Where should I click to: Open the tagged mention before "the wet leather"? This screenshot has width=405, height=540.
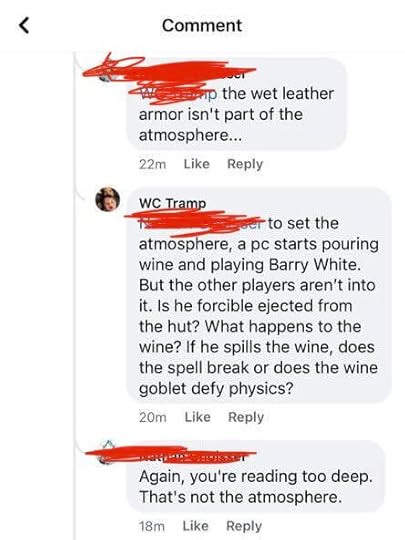tap(178, 94)
